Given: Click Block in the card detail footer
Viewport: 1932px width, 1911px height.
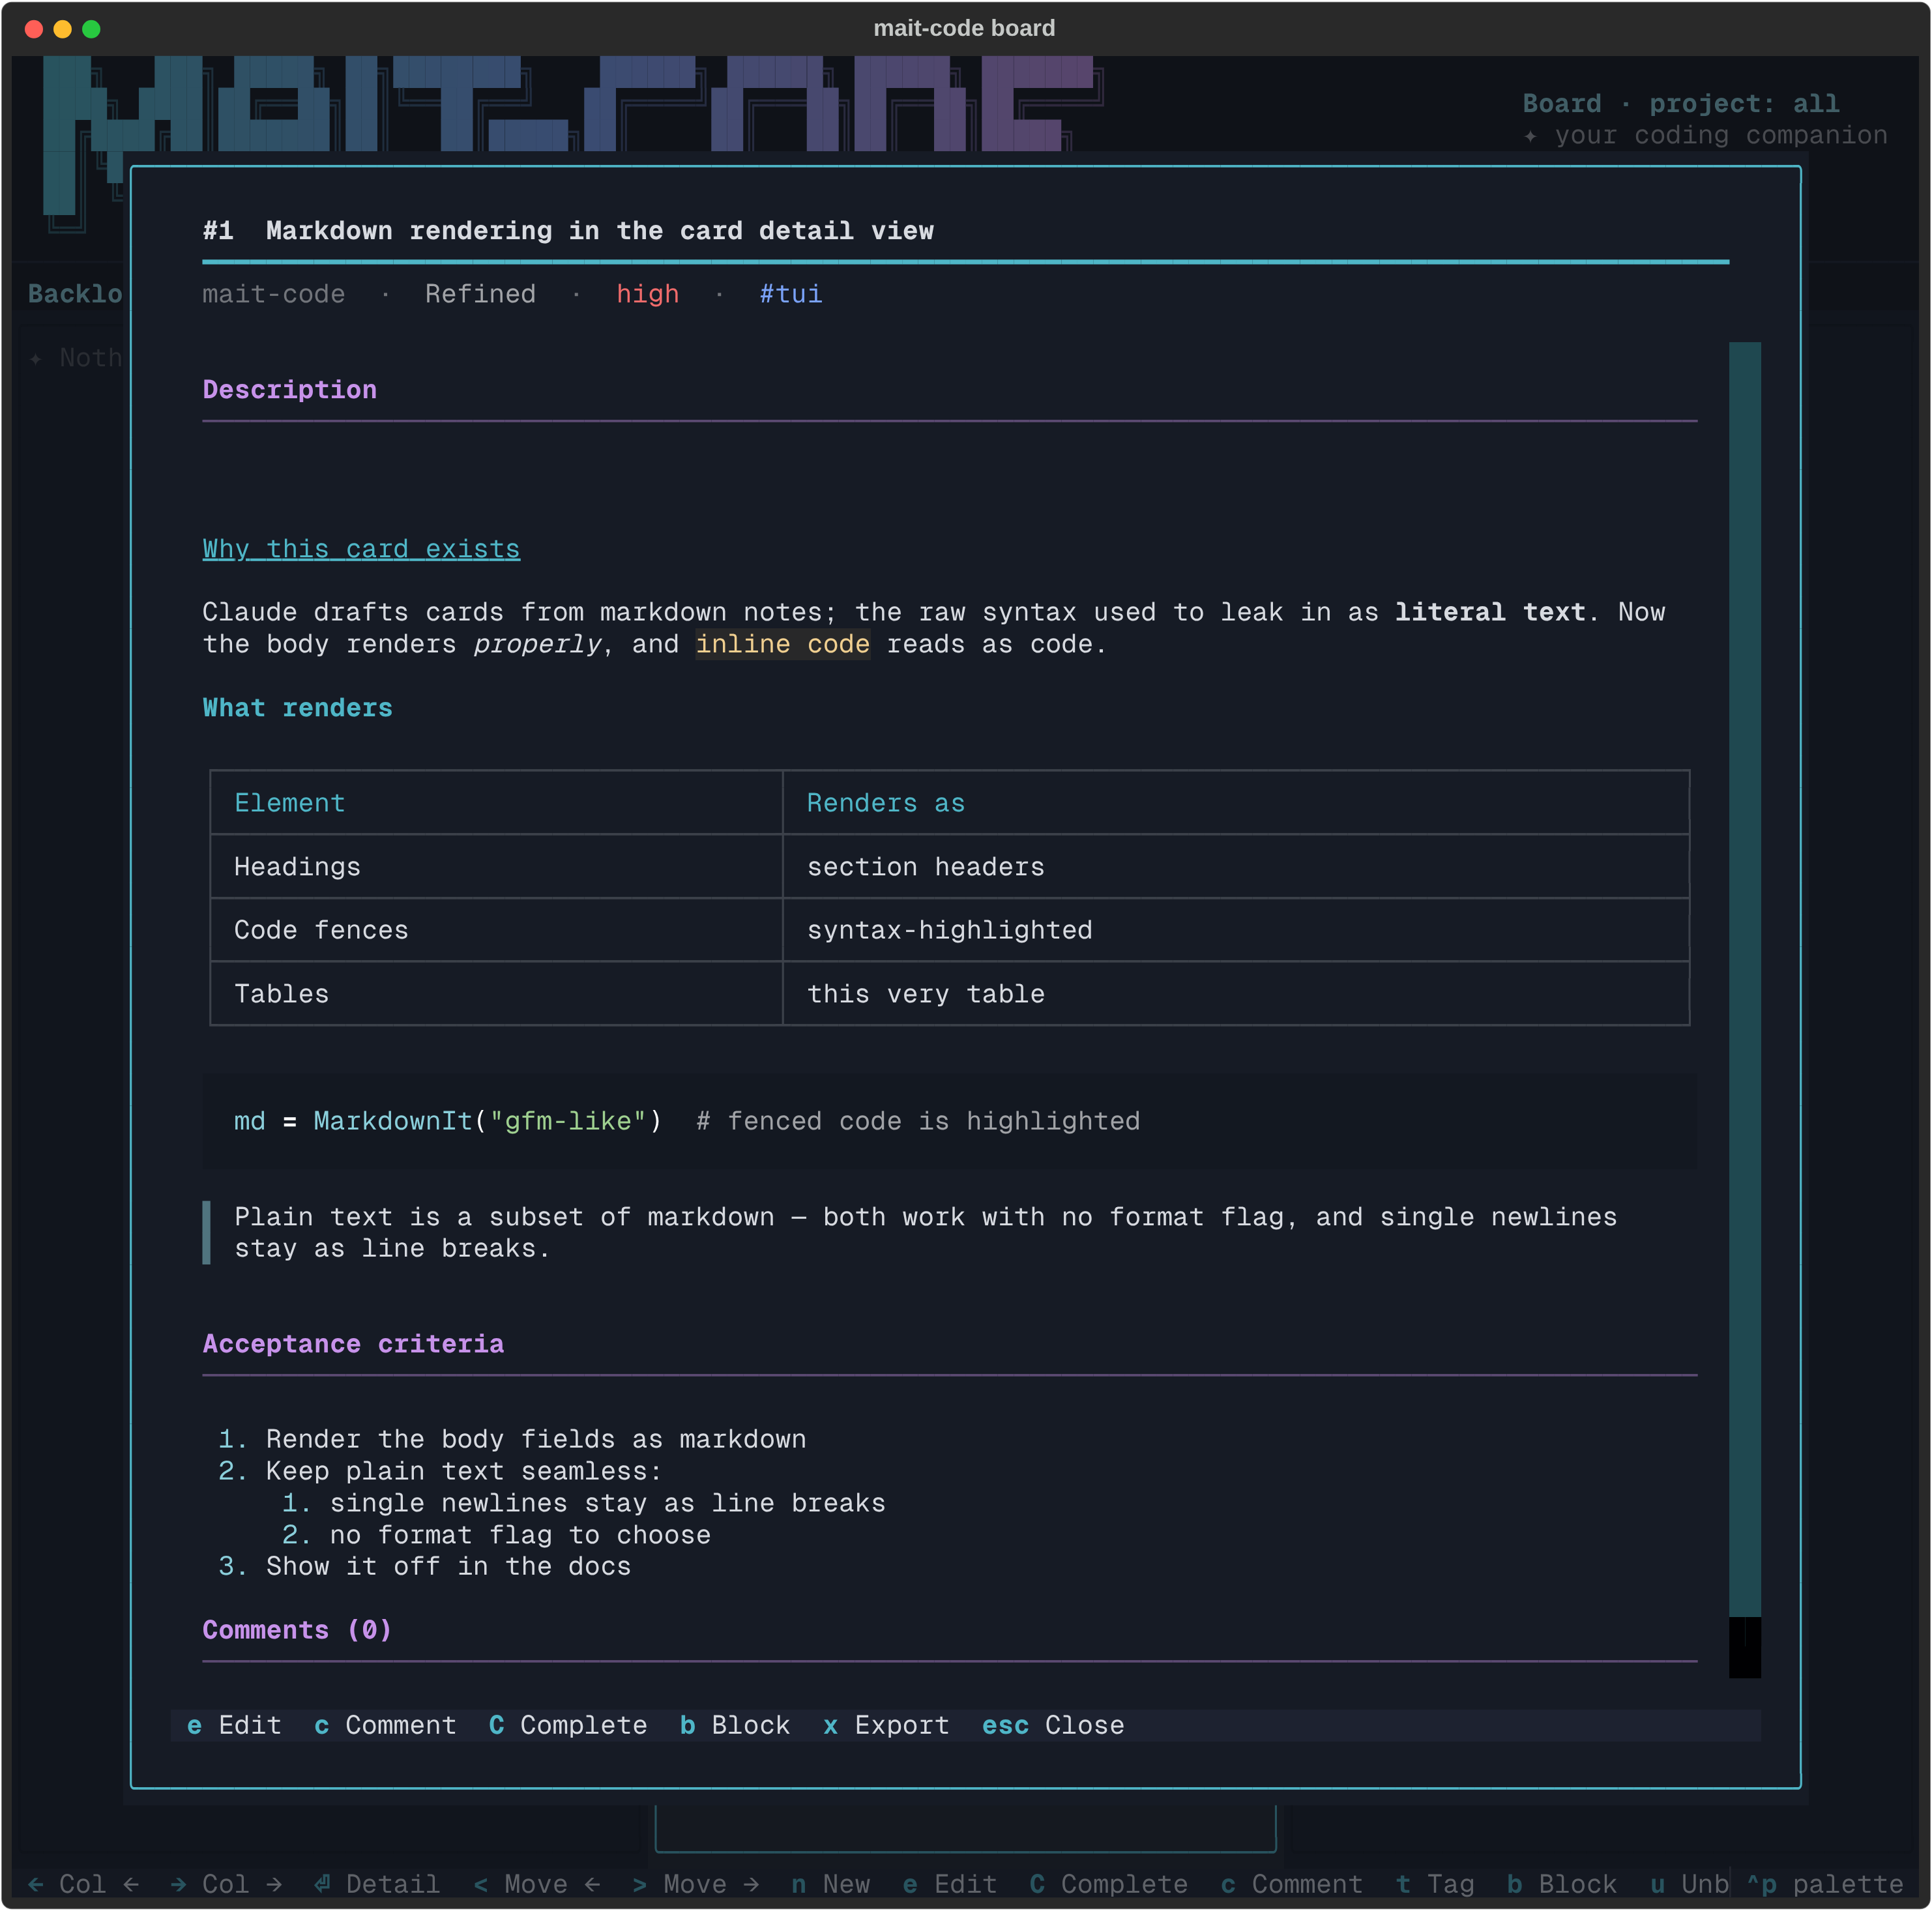Looking at the screenshot, I should tap(735, 1725).
